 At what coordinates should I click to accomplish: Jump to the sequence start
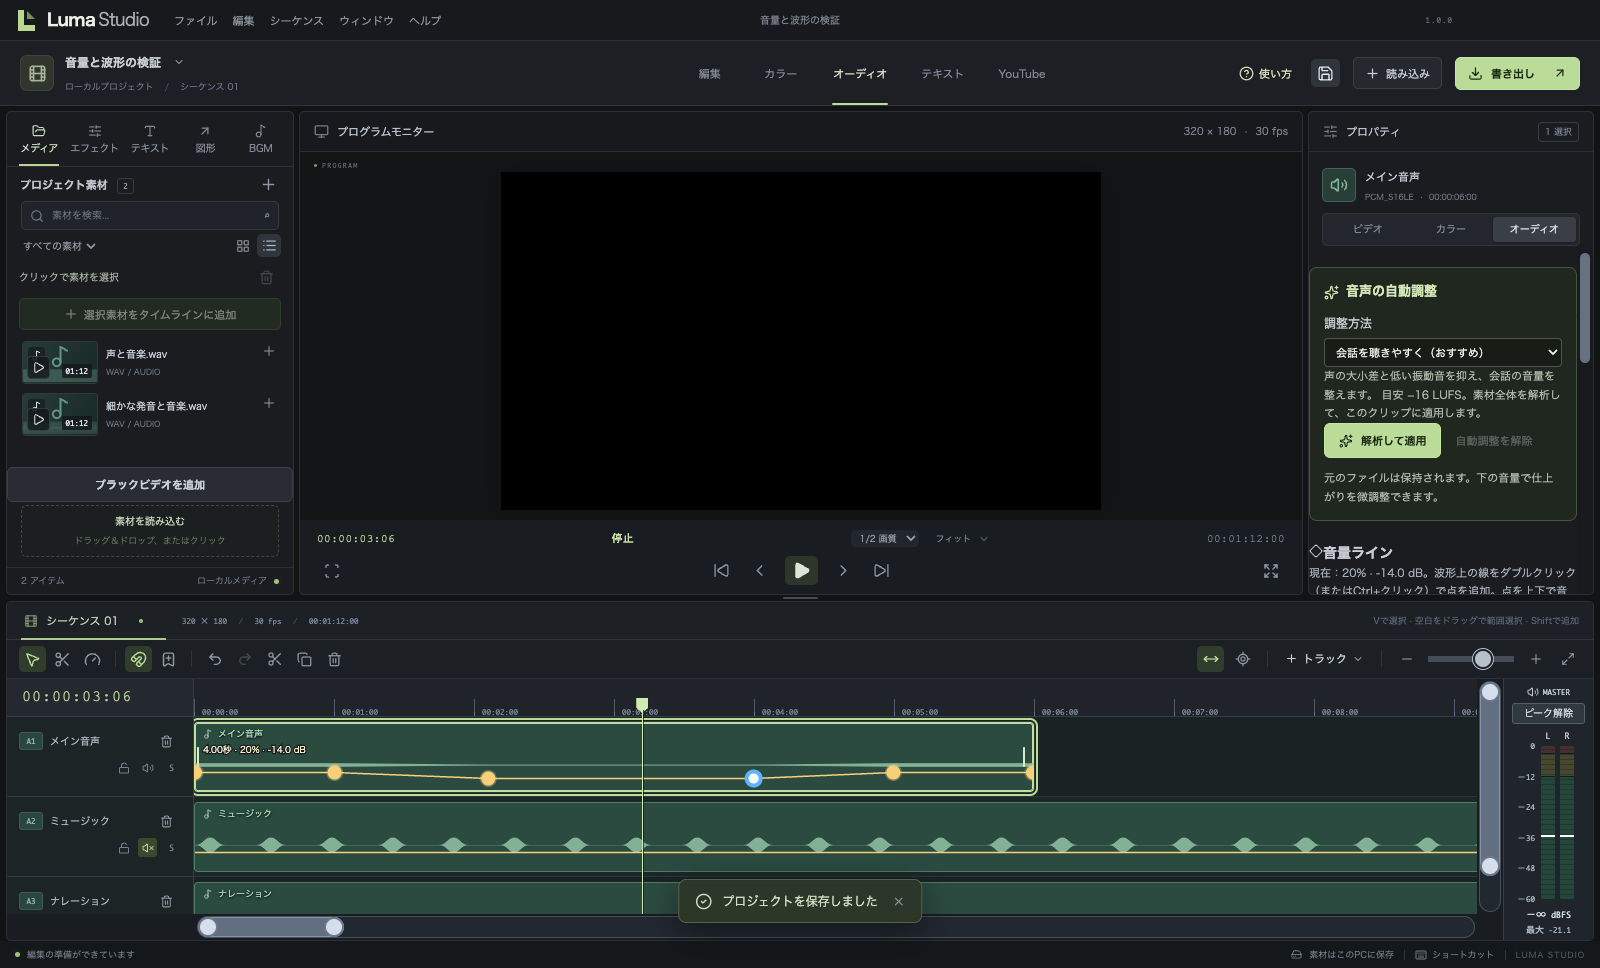721,570
